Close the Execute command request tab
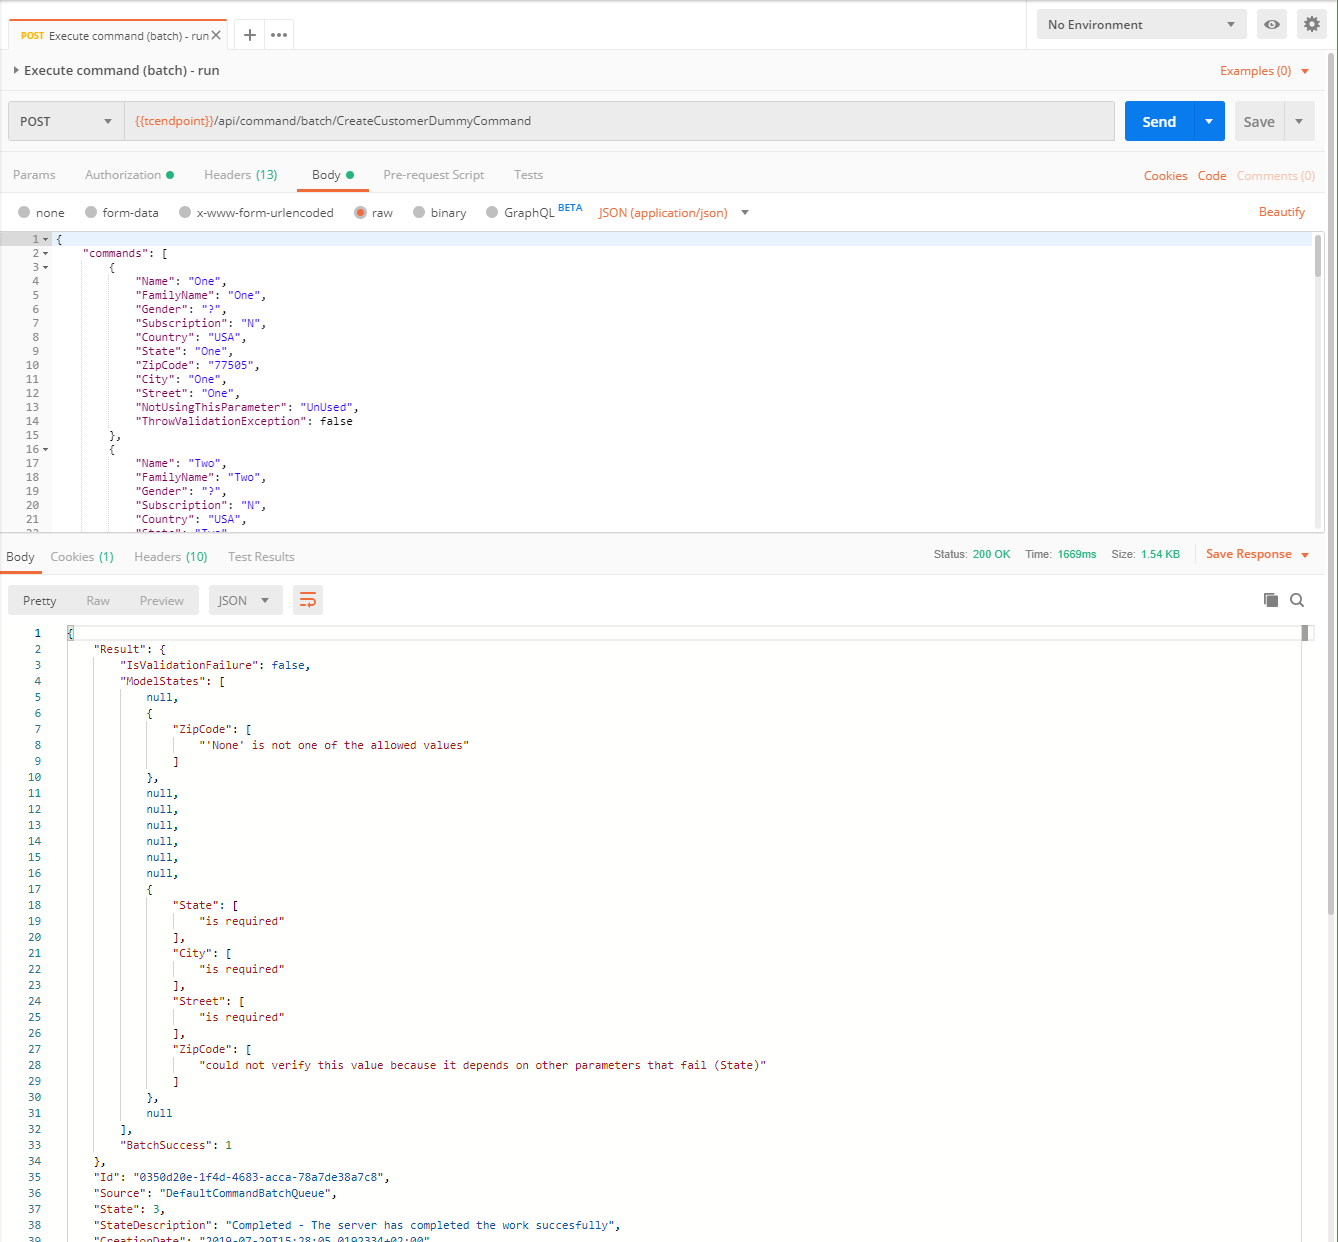The image size is (1338, 1242). pos(216,35)
